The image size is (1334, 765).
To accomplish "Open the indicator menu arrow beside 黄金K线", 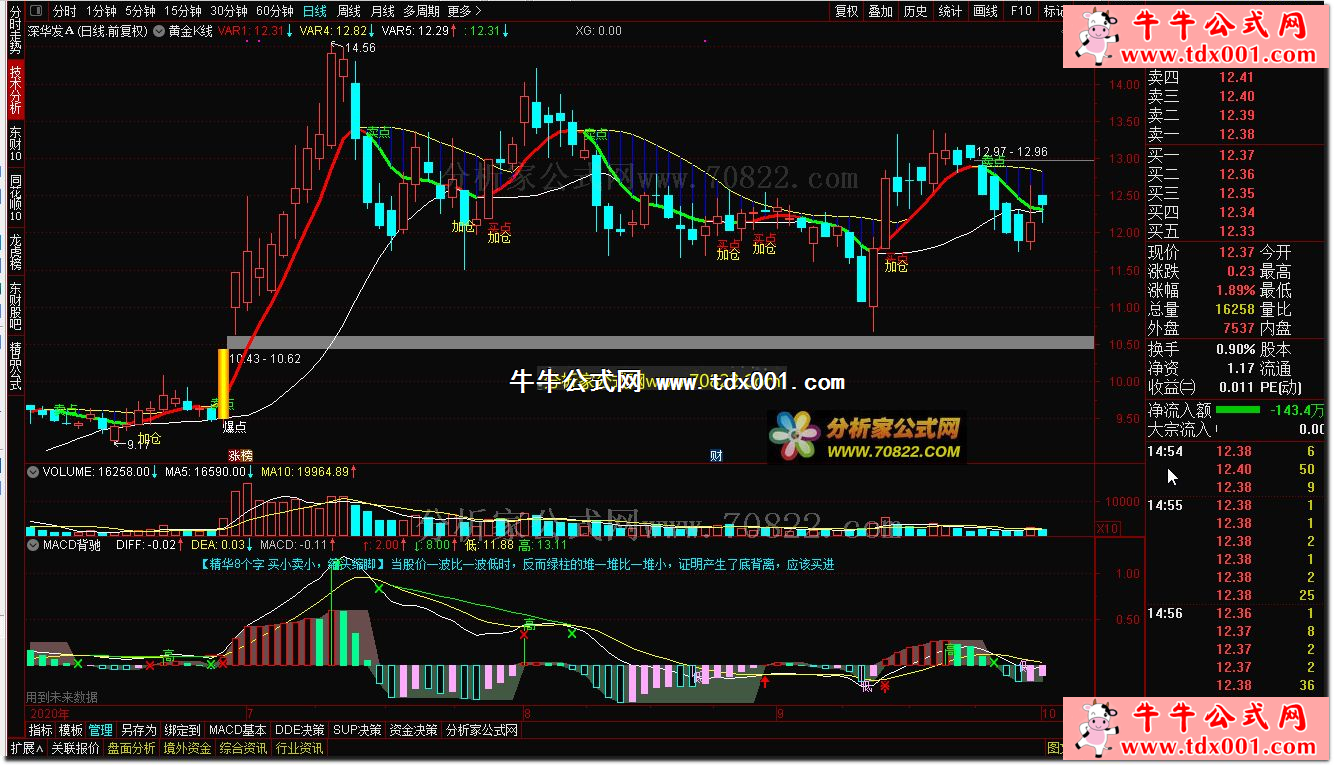I will 160,31.
